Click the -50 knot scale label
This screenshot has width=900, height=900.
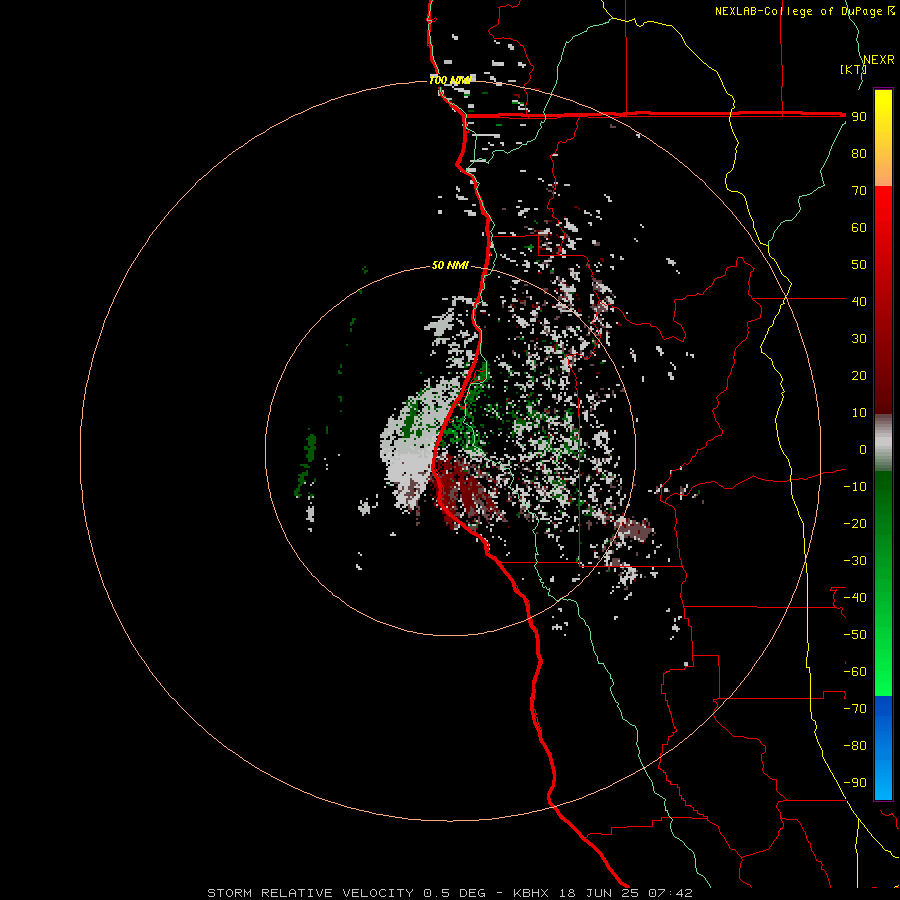[855, 635]
